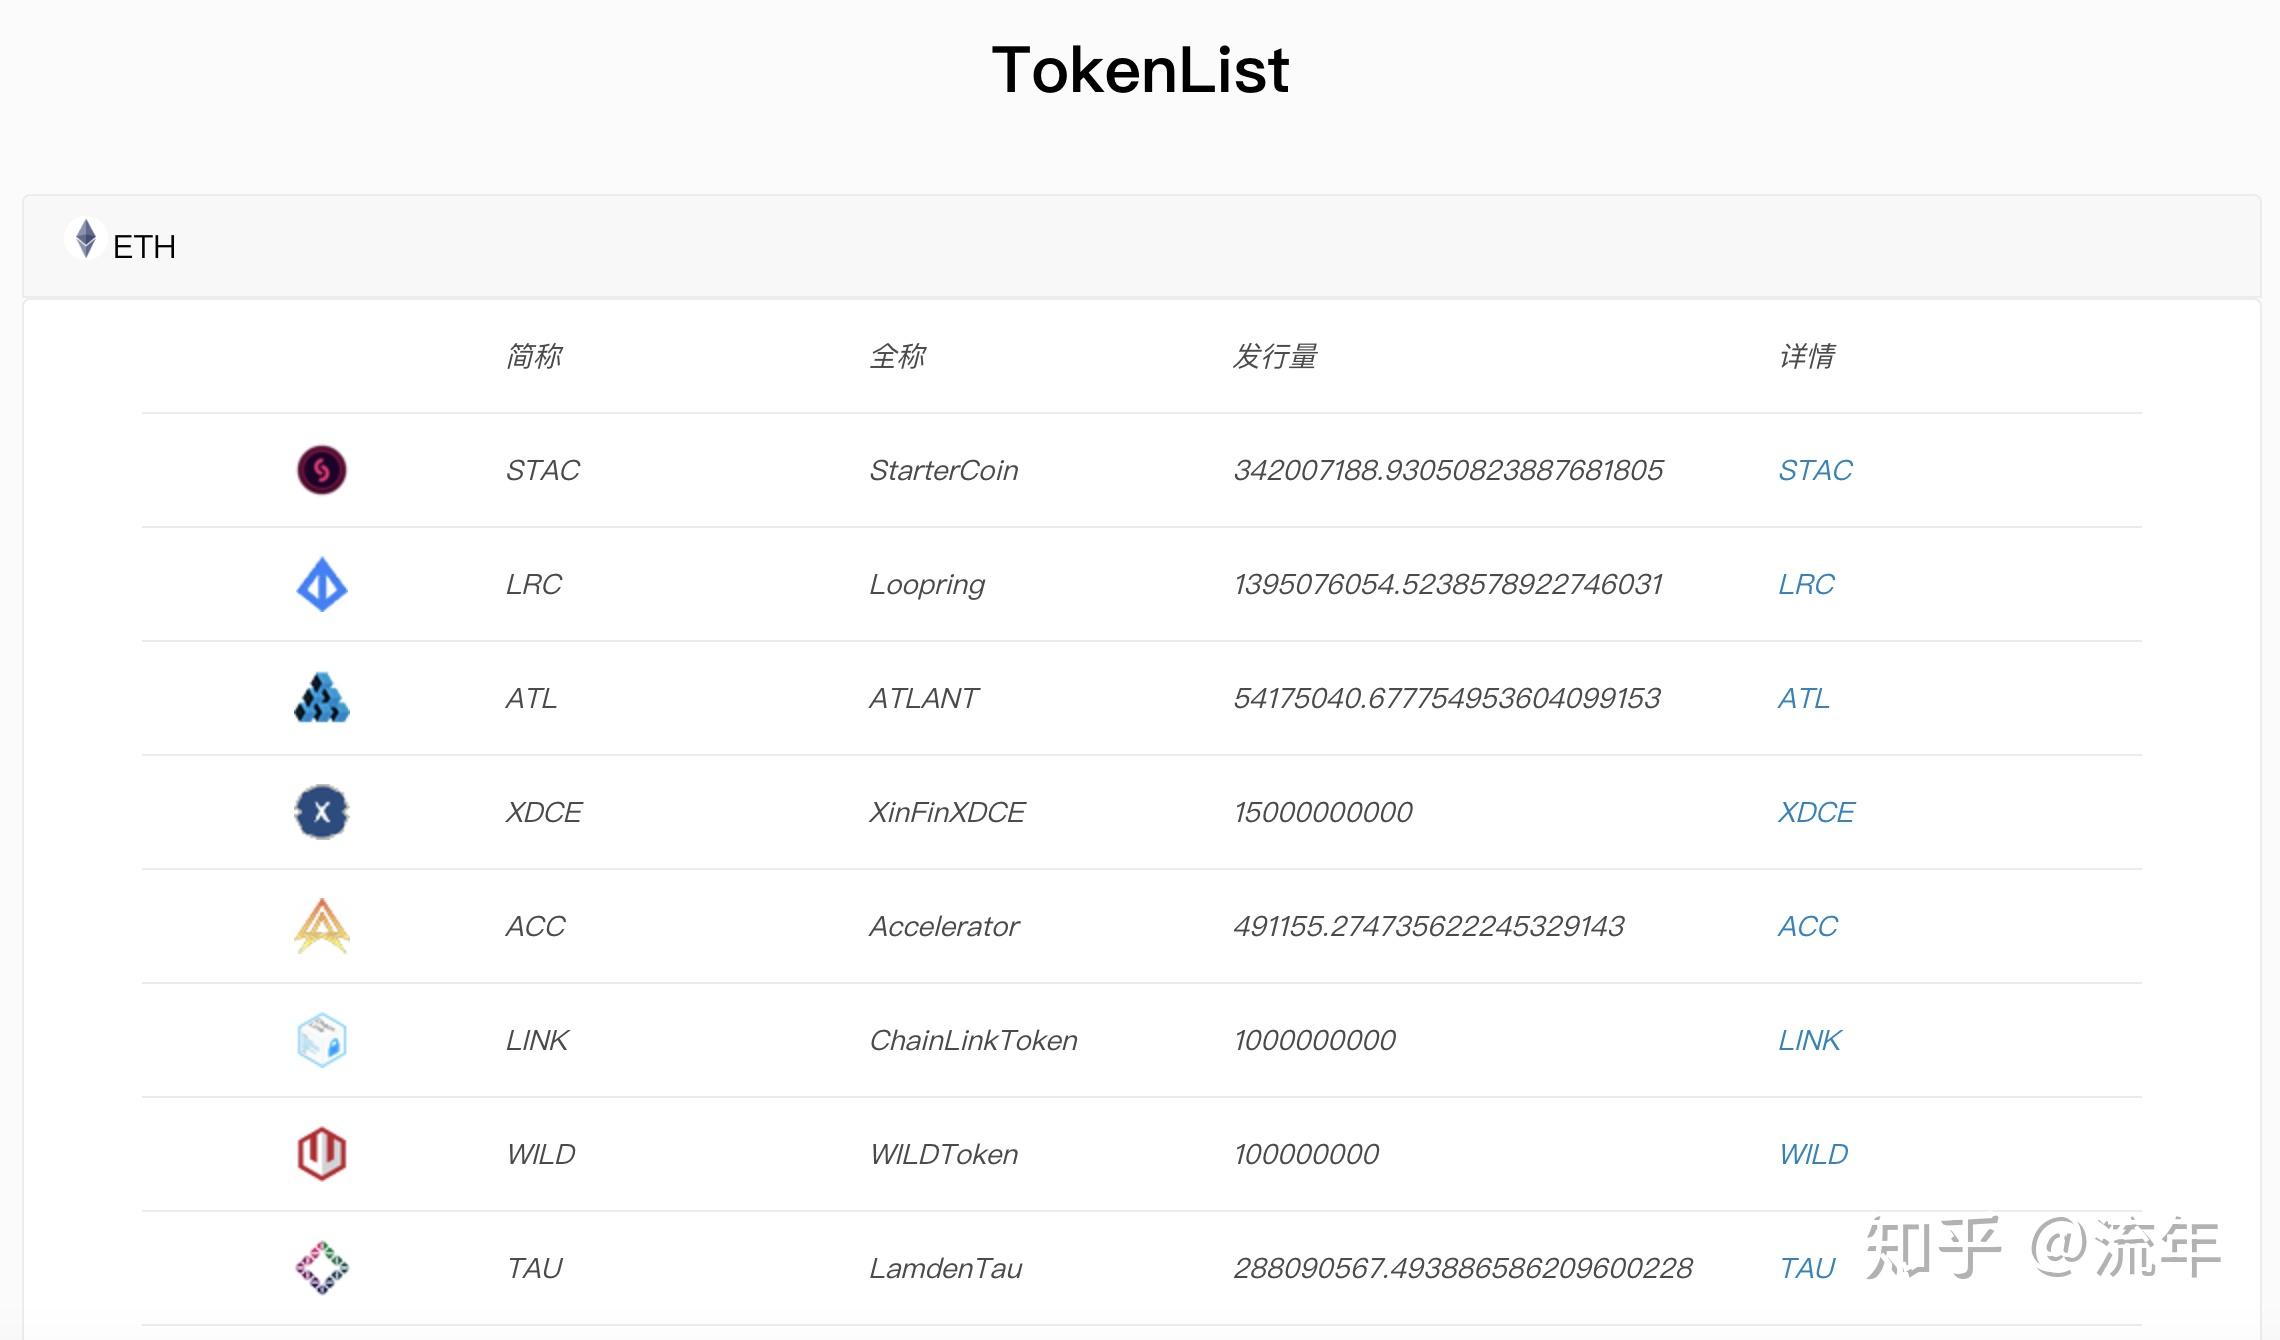Open LINK detail link
Viewport: 2280px width, 1340px height.
[1809, 1040]
